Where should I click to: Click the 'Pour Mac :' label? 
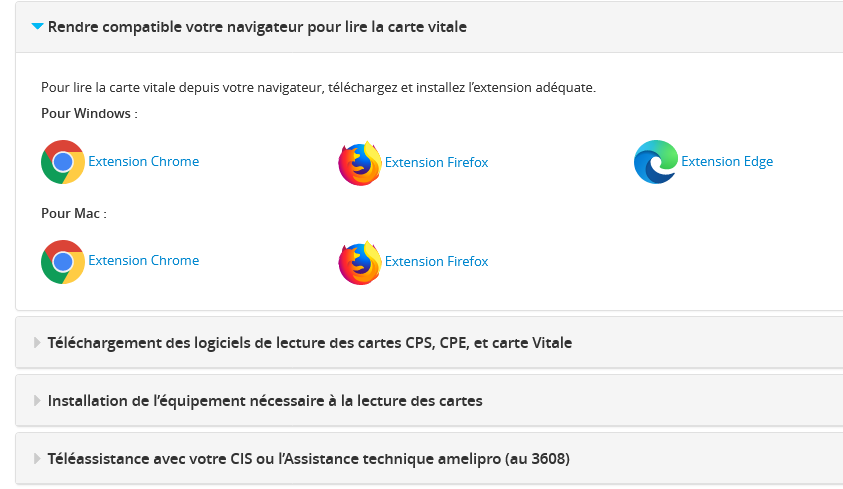click(x=74, y=213)
